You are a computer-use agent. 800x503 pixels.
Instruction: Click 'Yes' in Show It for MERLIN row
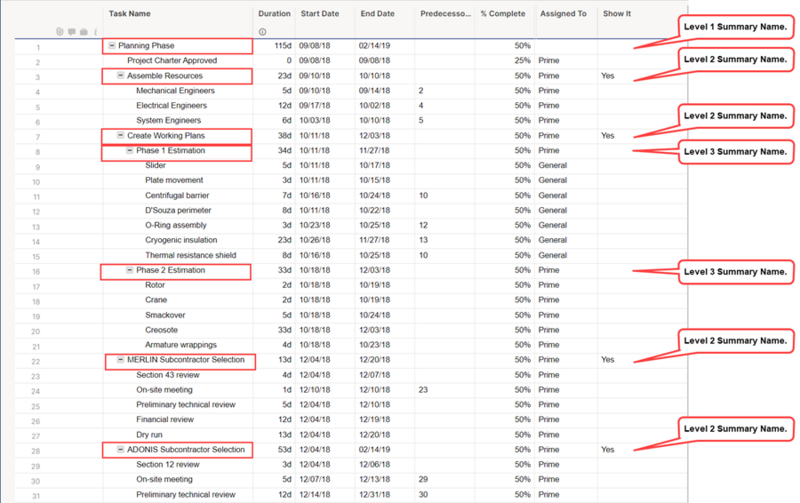point(607,360)
